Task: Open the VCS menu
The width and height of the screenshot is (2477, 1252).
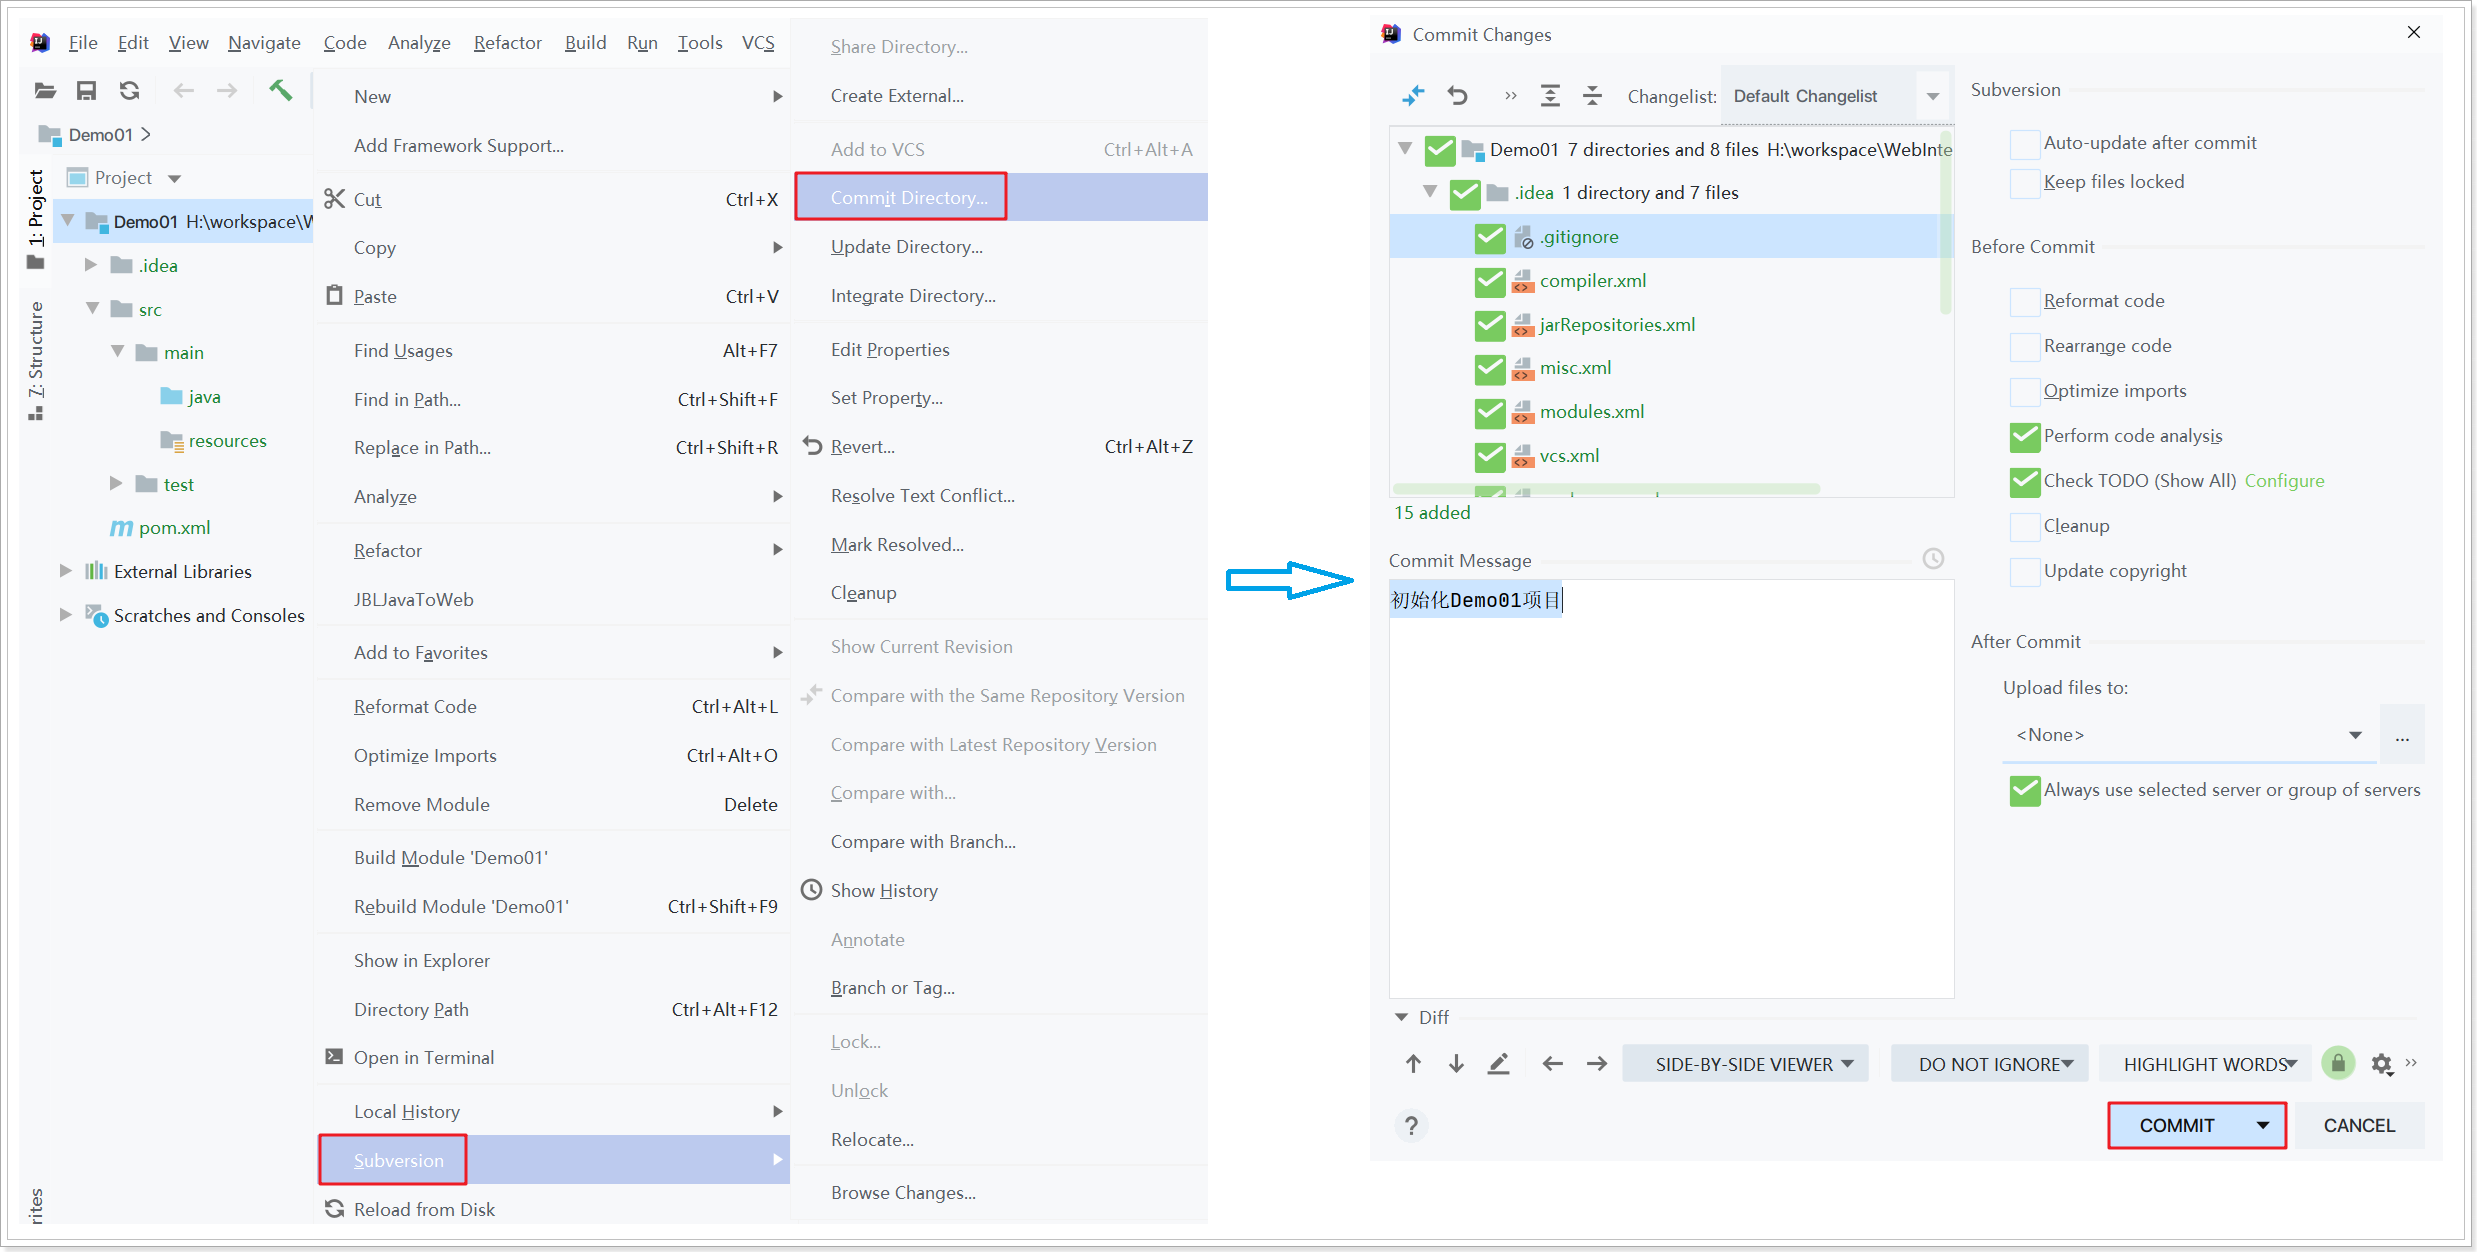Action: 757,42
